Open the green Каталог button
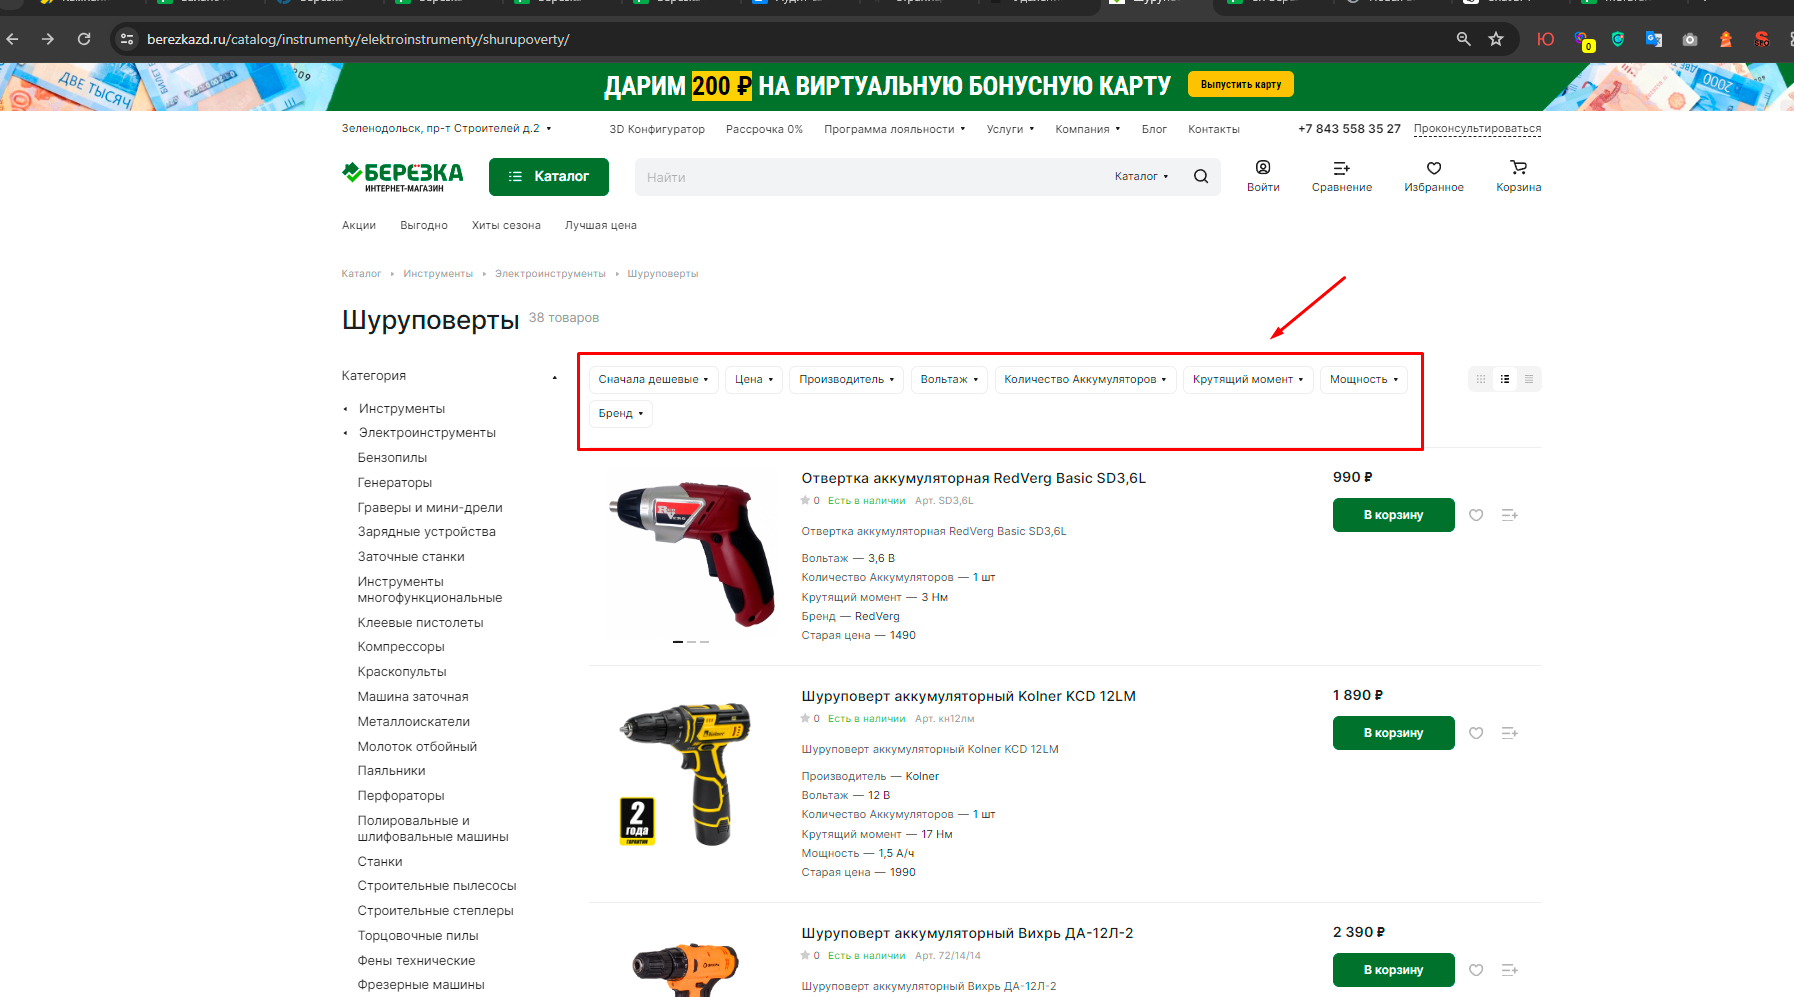1794x997 pixels. (549, 177)
